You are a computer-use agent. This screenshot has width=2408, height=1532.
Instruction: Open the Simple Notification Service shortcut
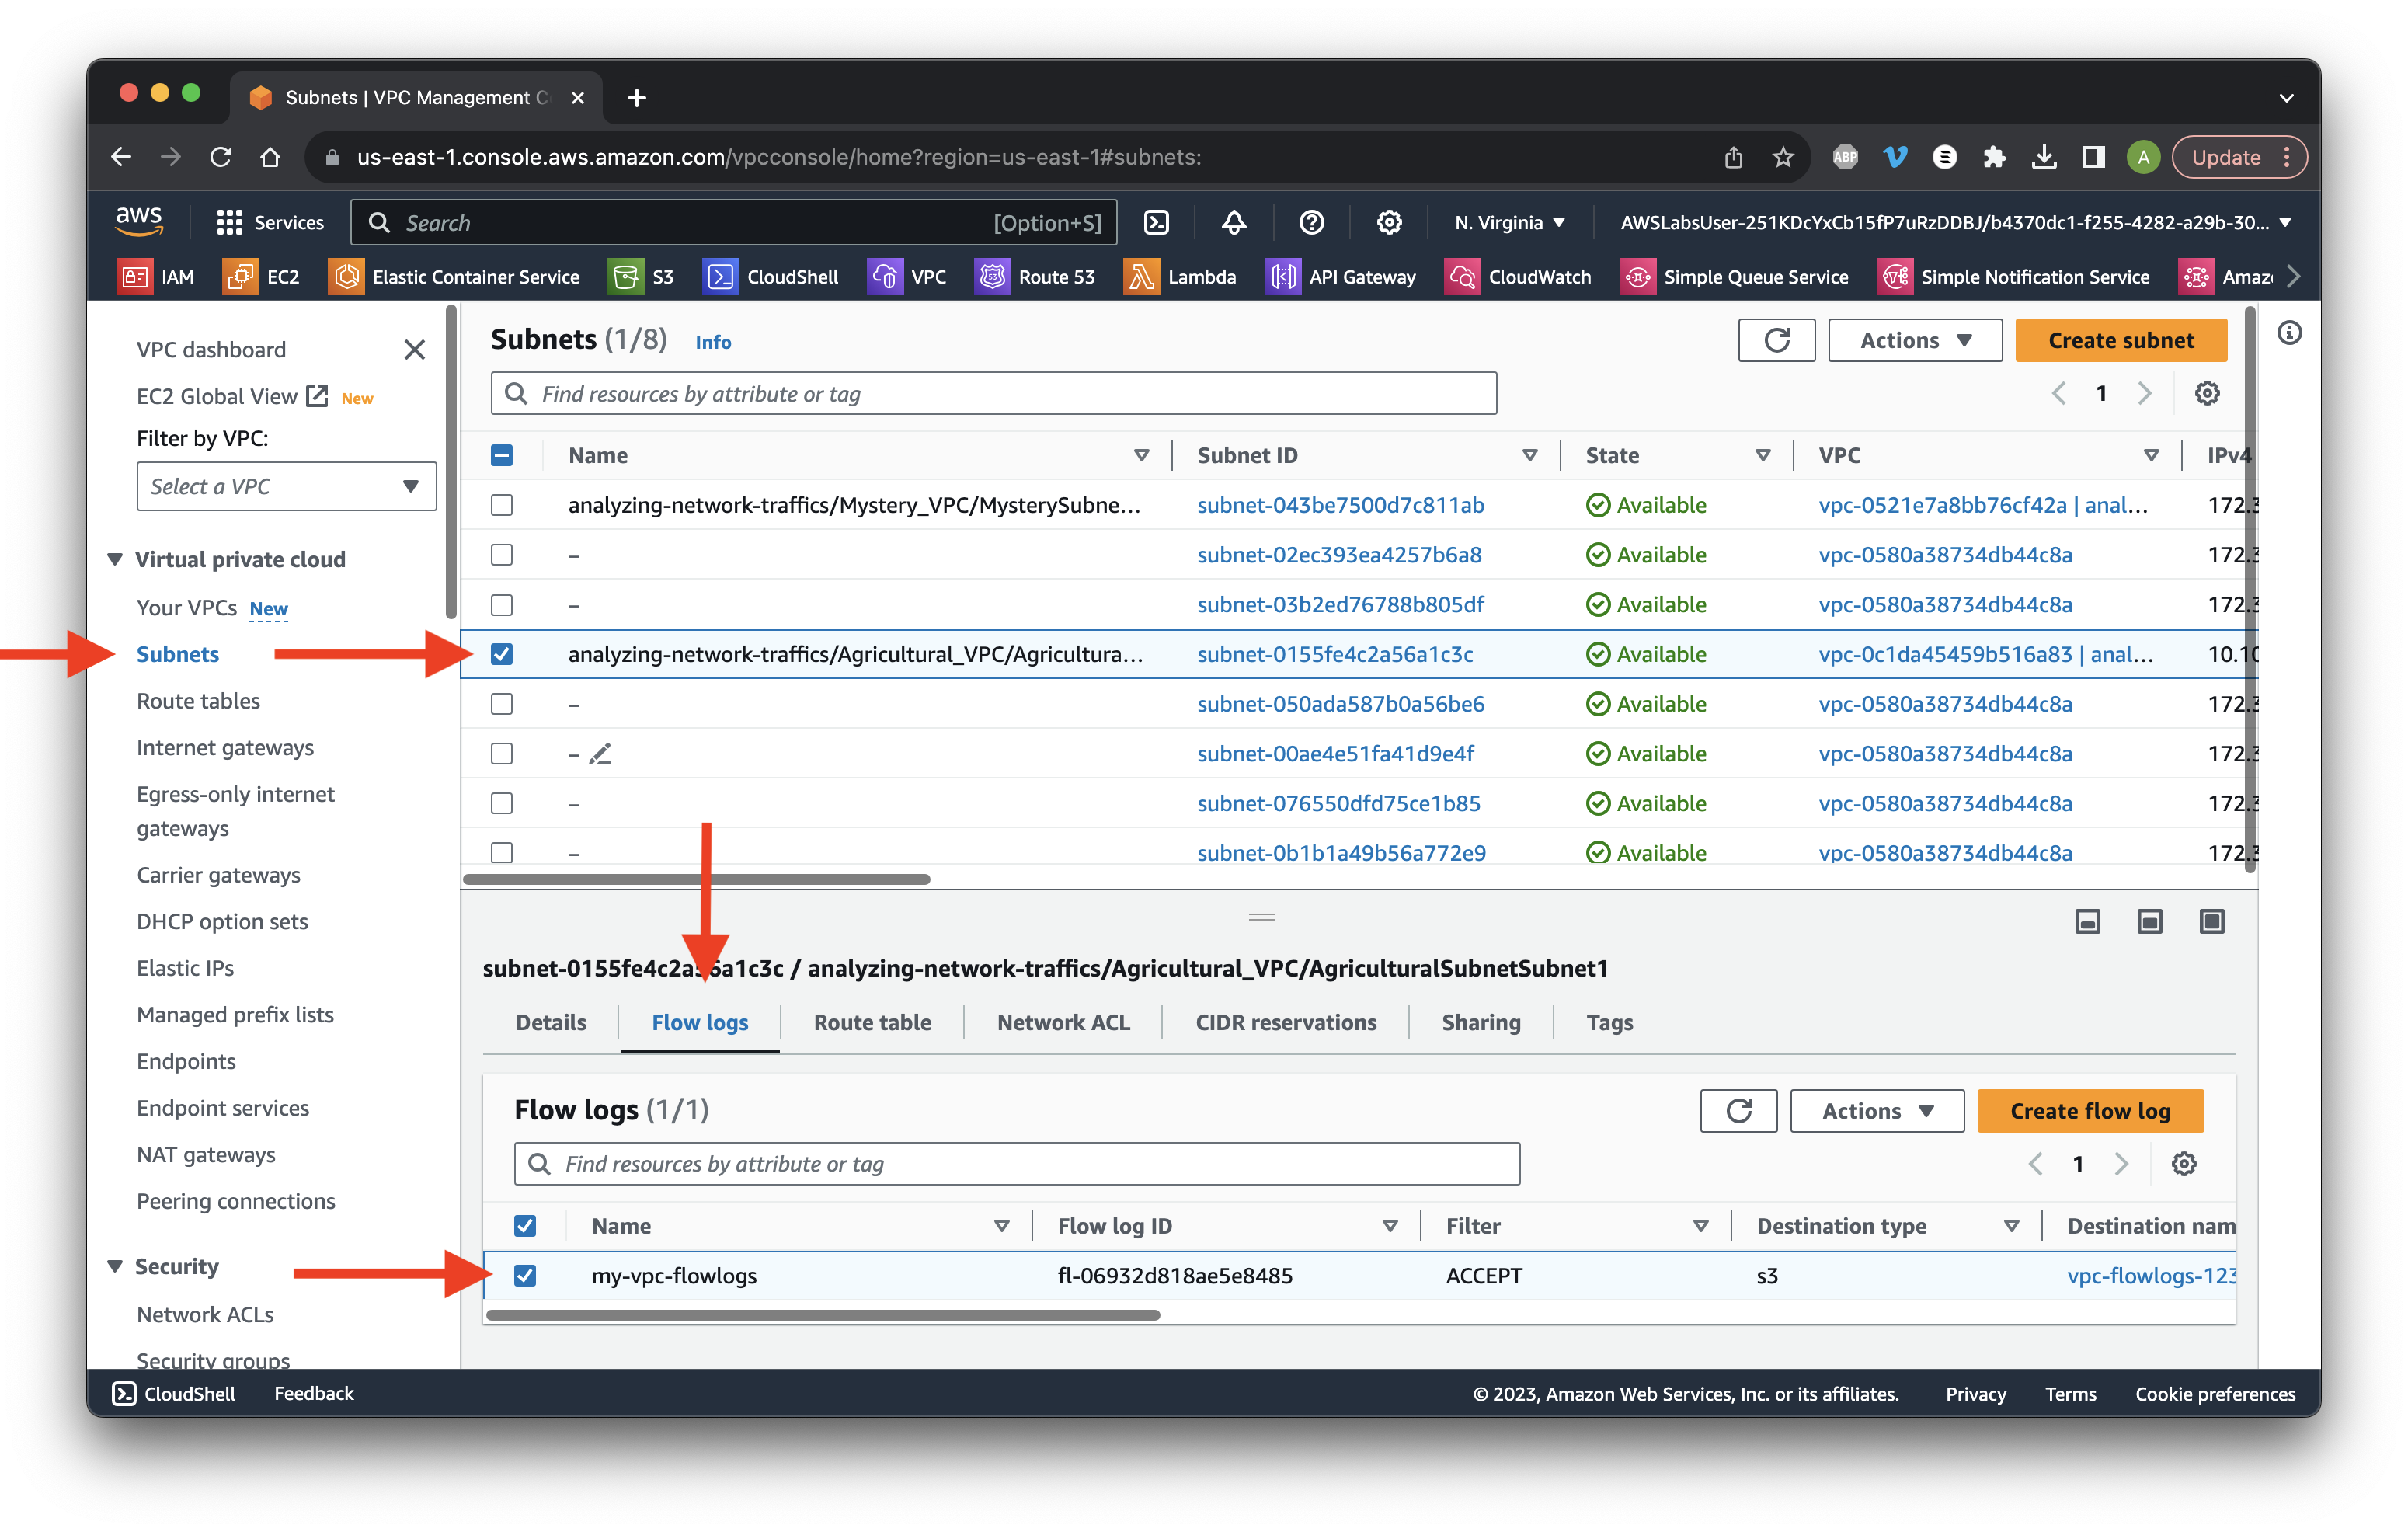tap(2013, 277)
